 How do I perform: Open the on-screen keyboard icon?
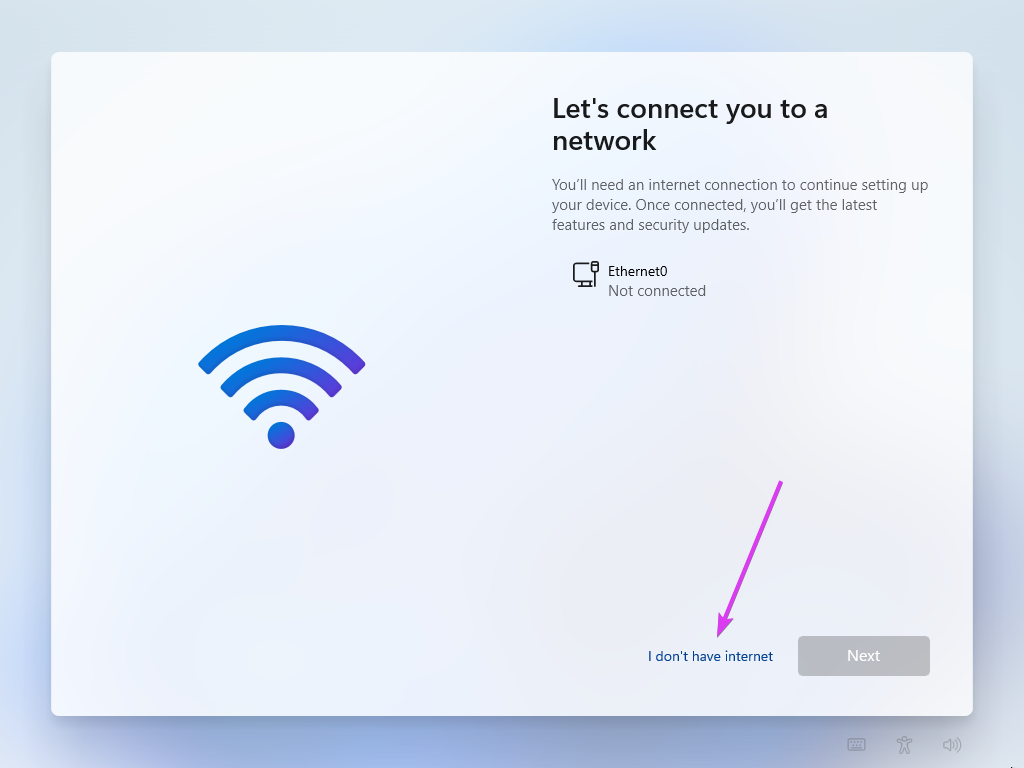click(x=856, y=744)
